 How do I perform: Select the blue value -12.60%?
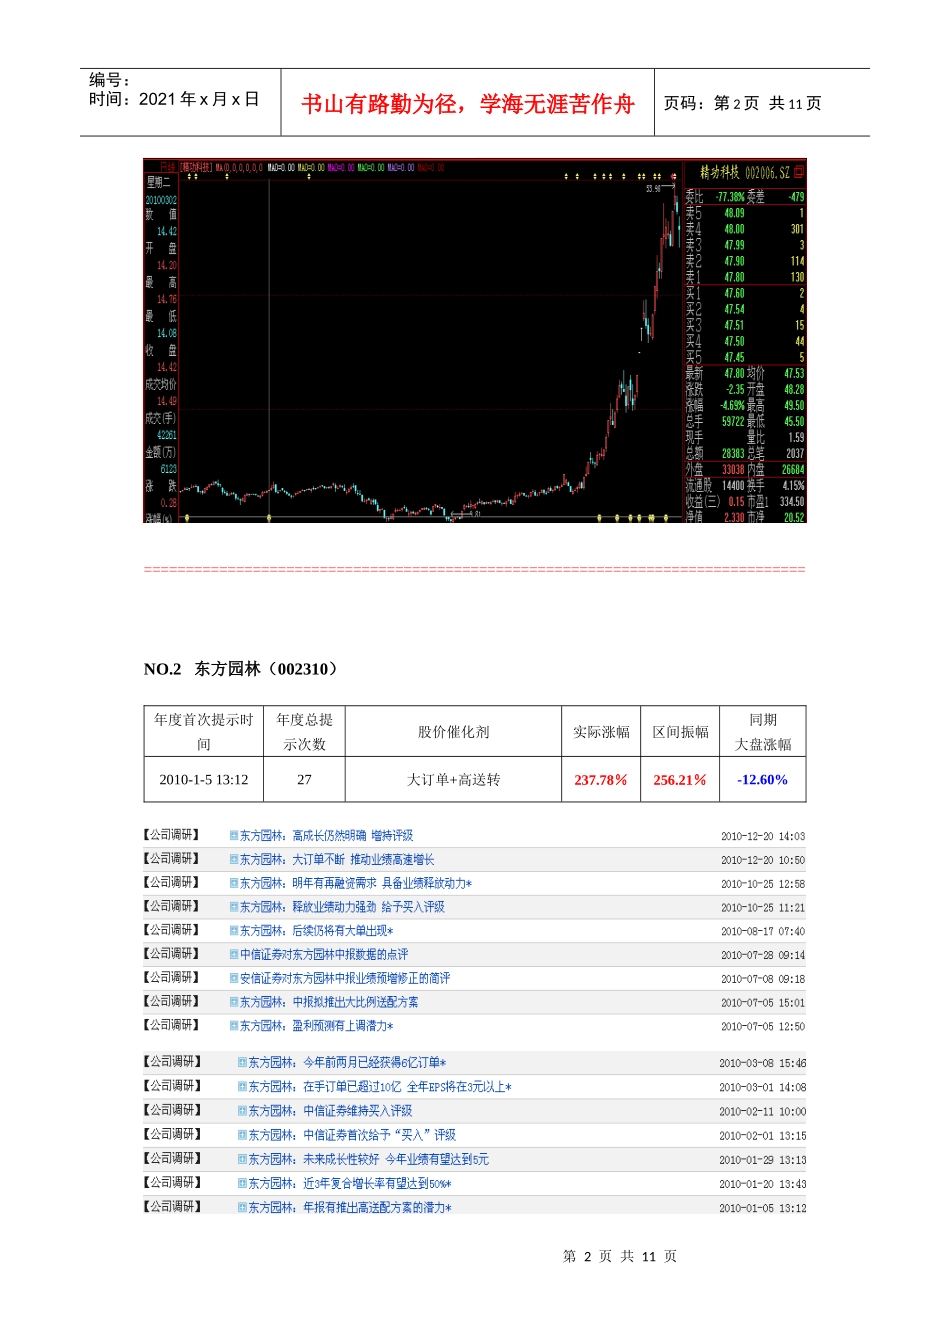tap(763, 780)
